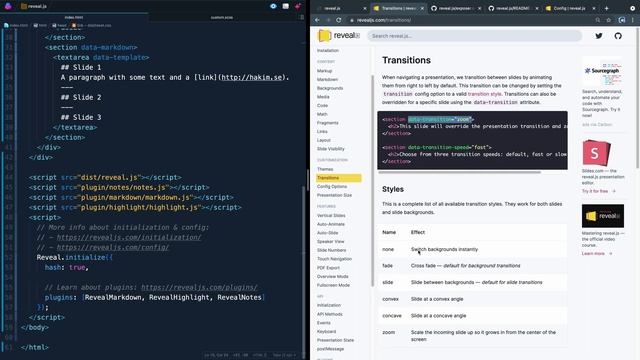Click the revealjs.com/plugins URL in code comment
Viewport: 640px width, 360px height.
point(199,287)
